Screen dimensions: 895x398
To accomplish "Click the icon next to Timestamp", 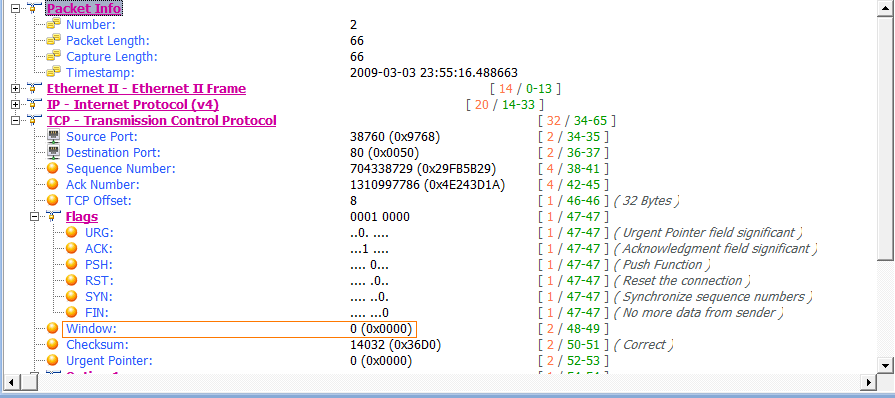I will [x=54, y=72].
